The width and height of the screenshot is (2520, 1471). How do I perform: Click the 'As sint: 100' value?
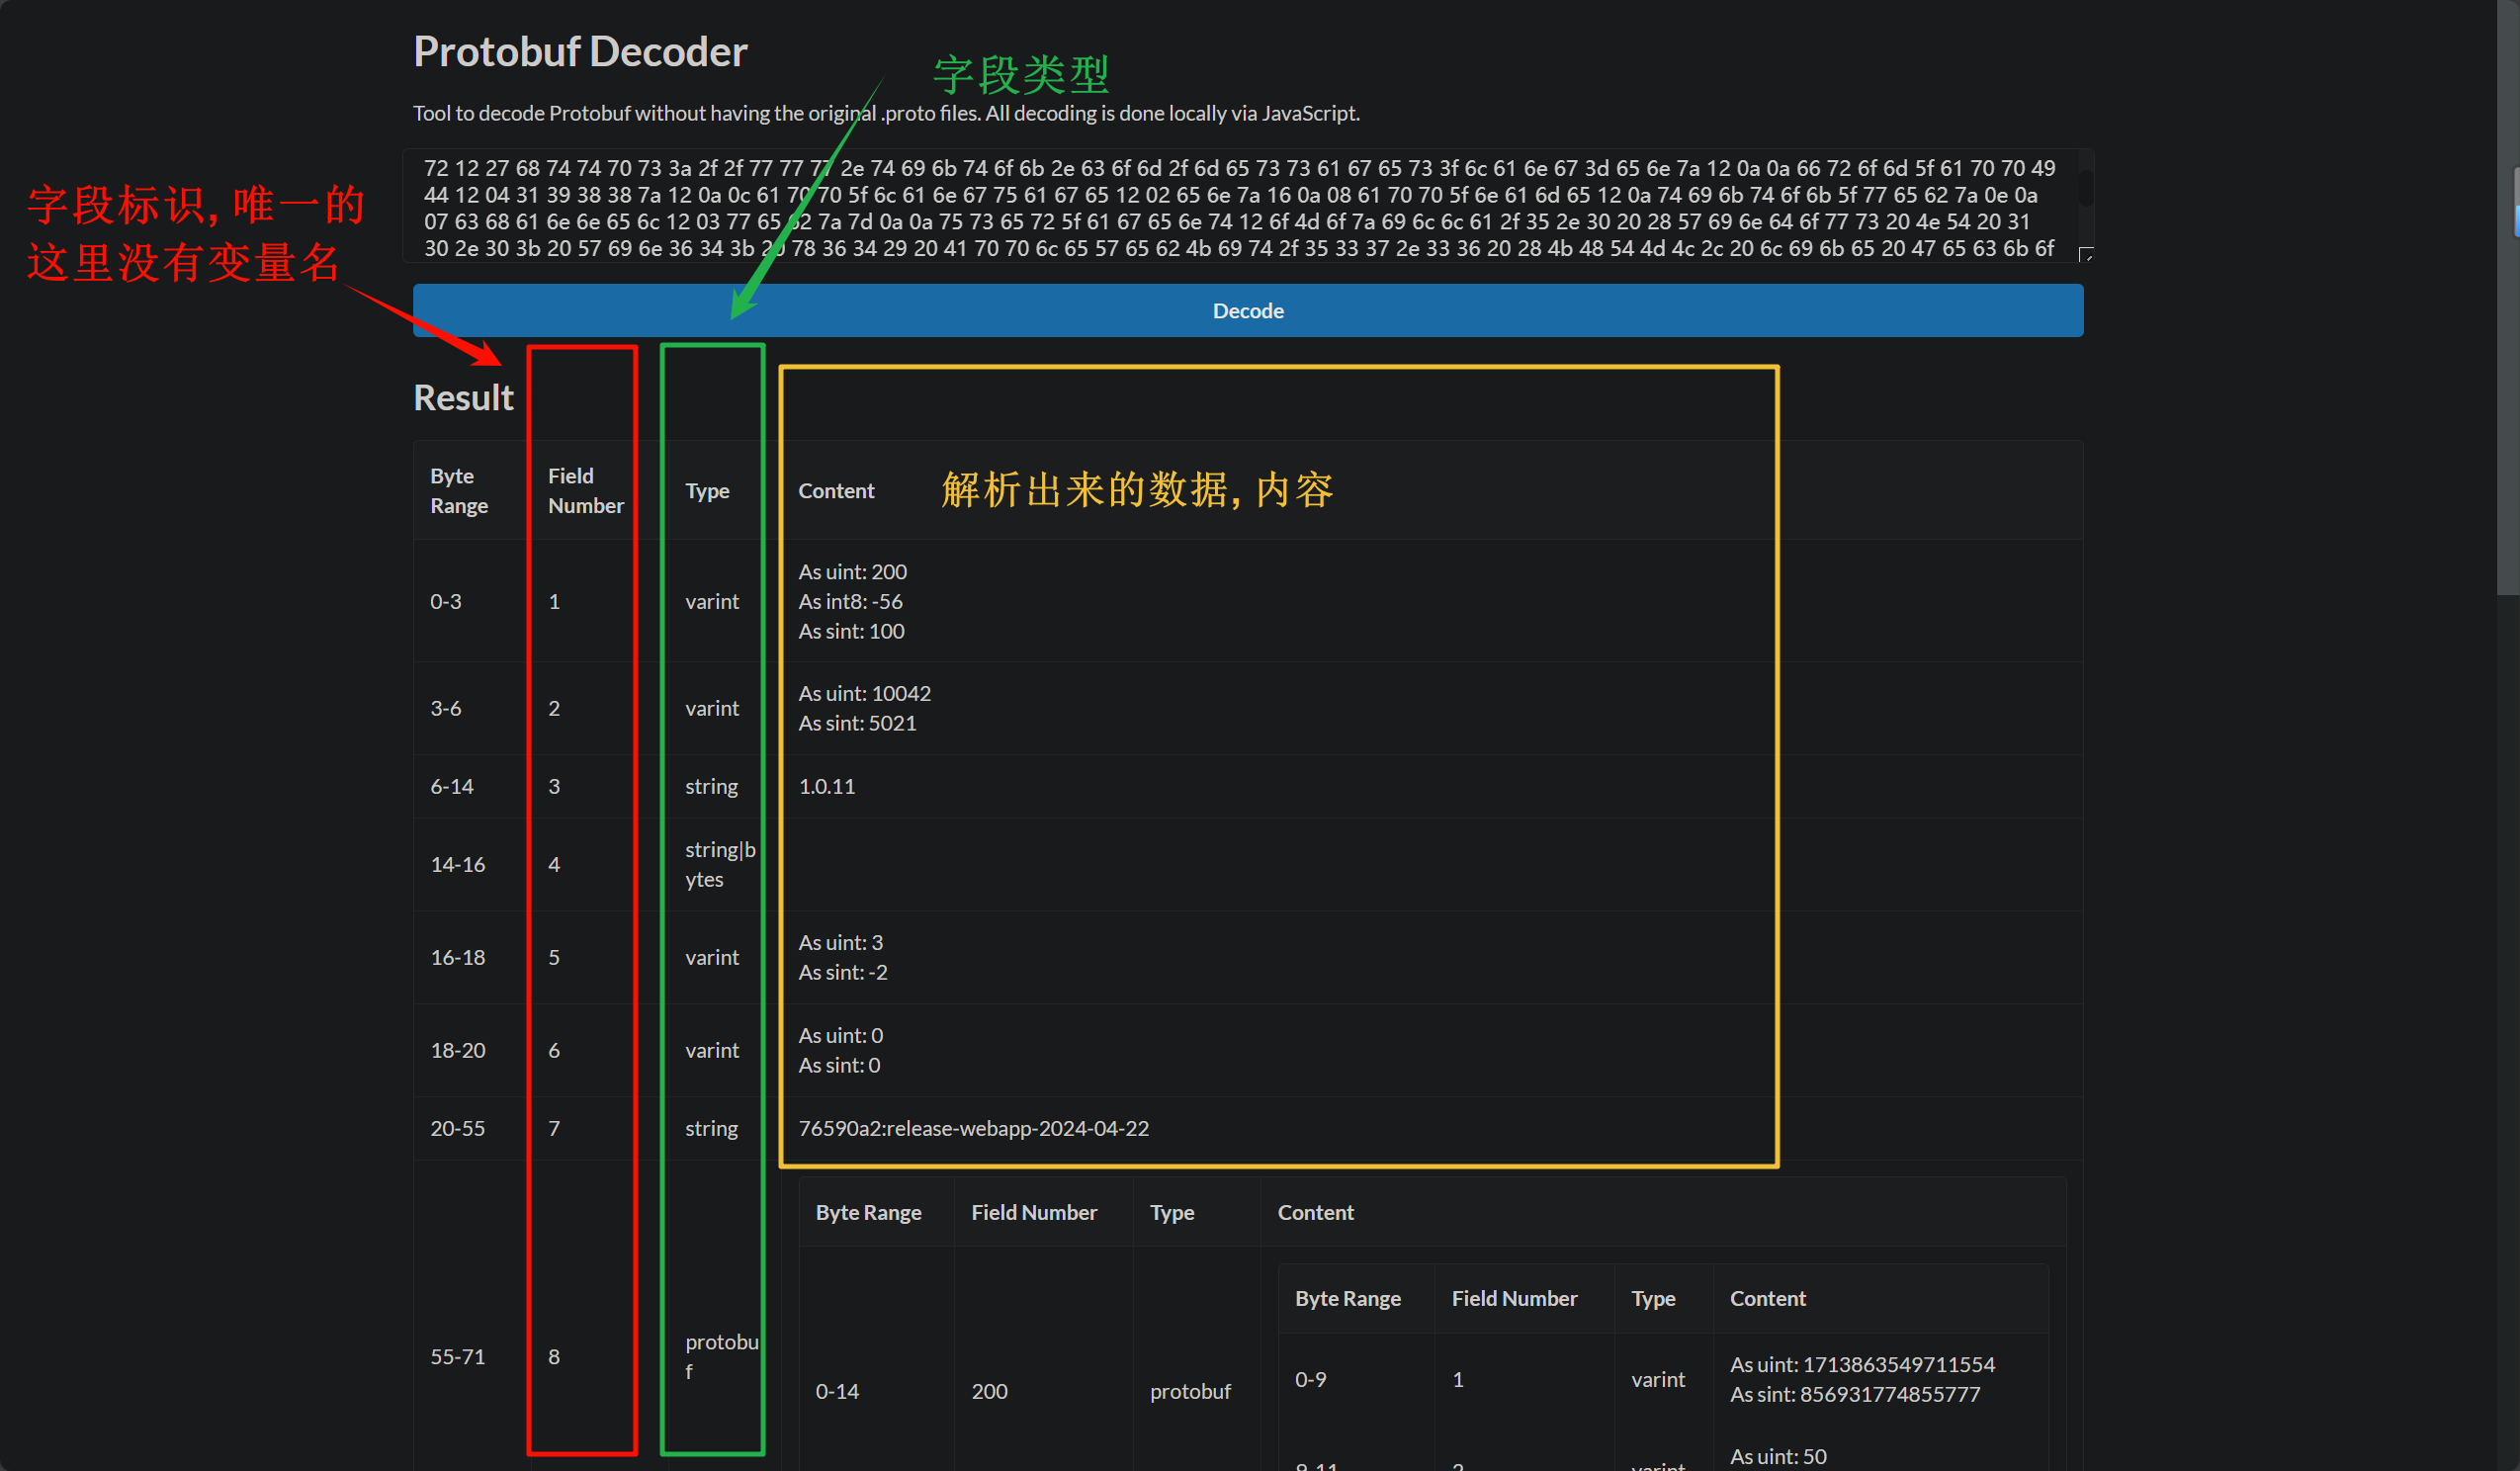pyautogui.click(x=851, y=631)
